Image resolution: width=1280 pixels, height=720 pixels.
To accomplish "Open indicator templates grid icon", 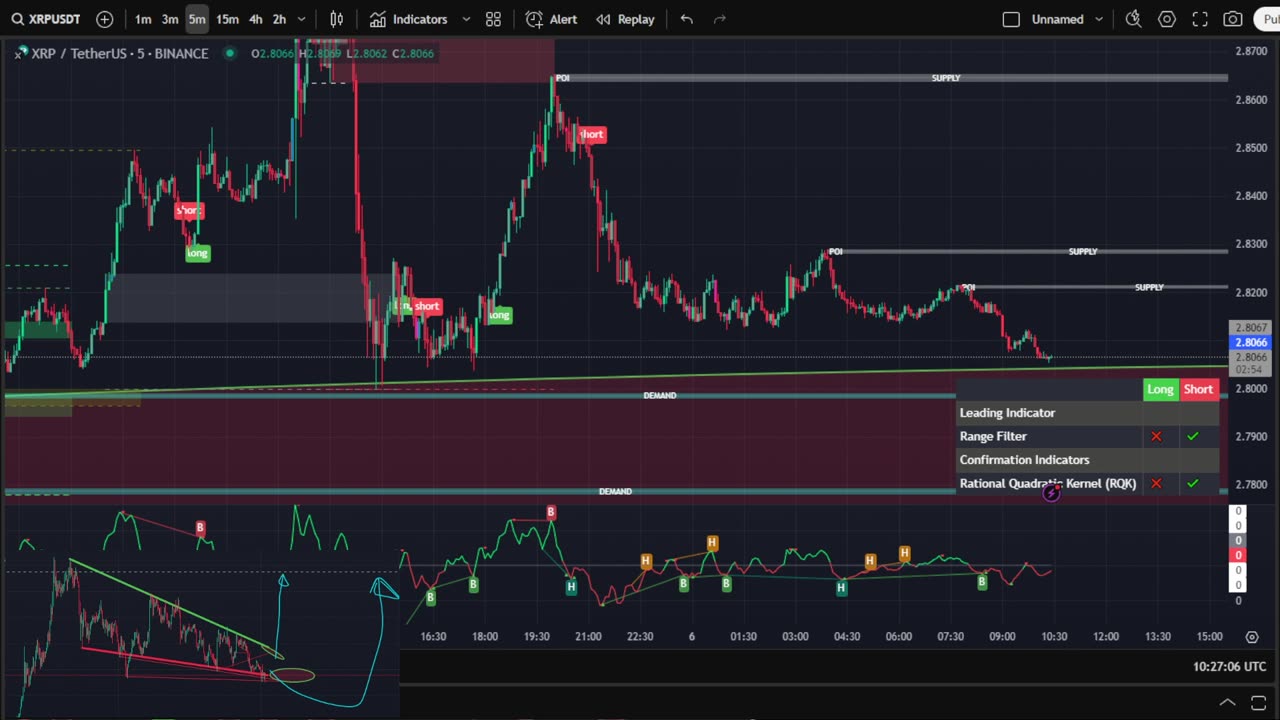I will coord(493,19).
